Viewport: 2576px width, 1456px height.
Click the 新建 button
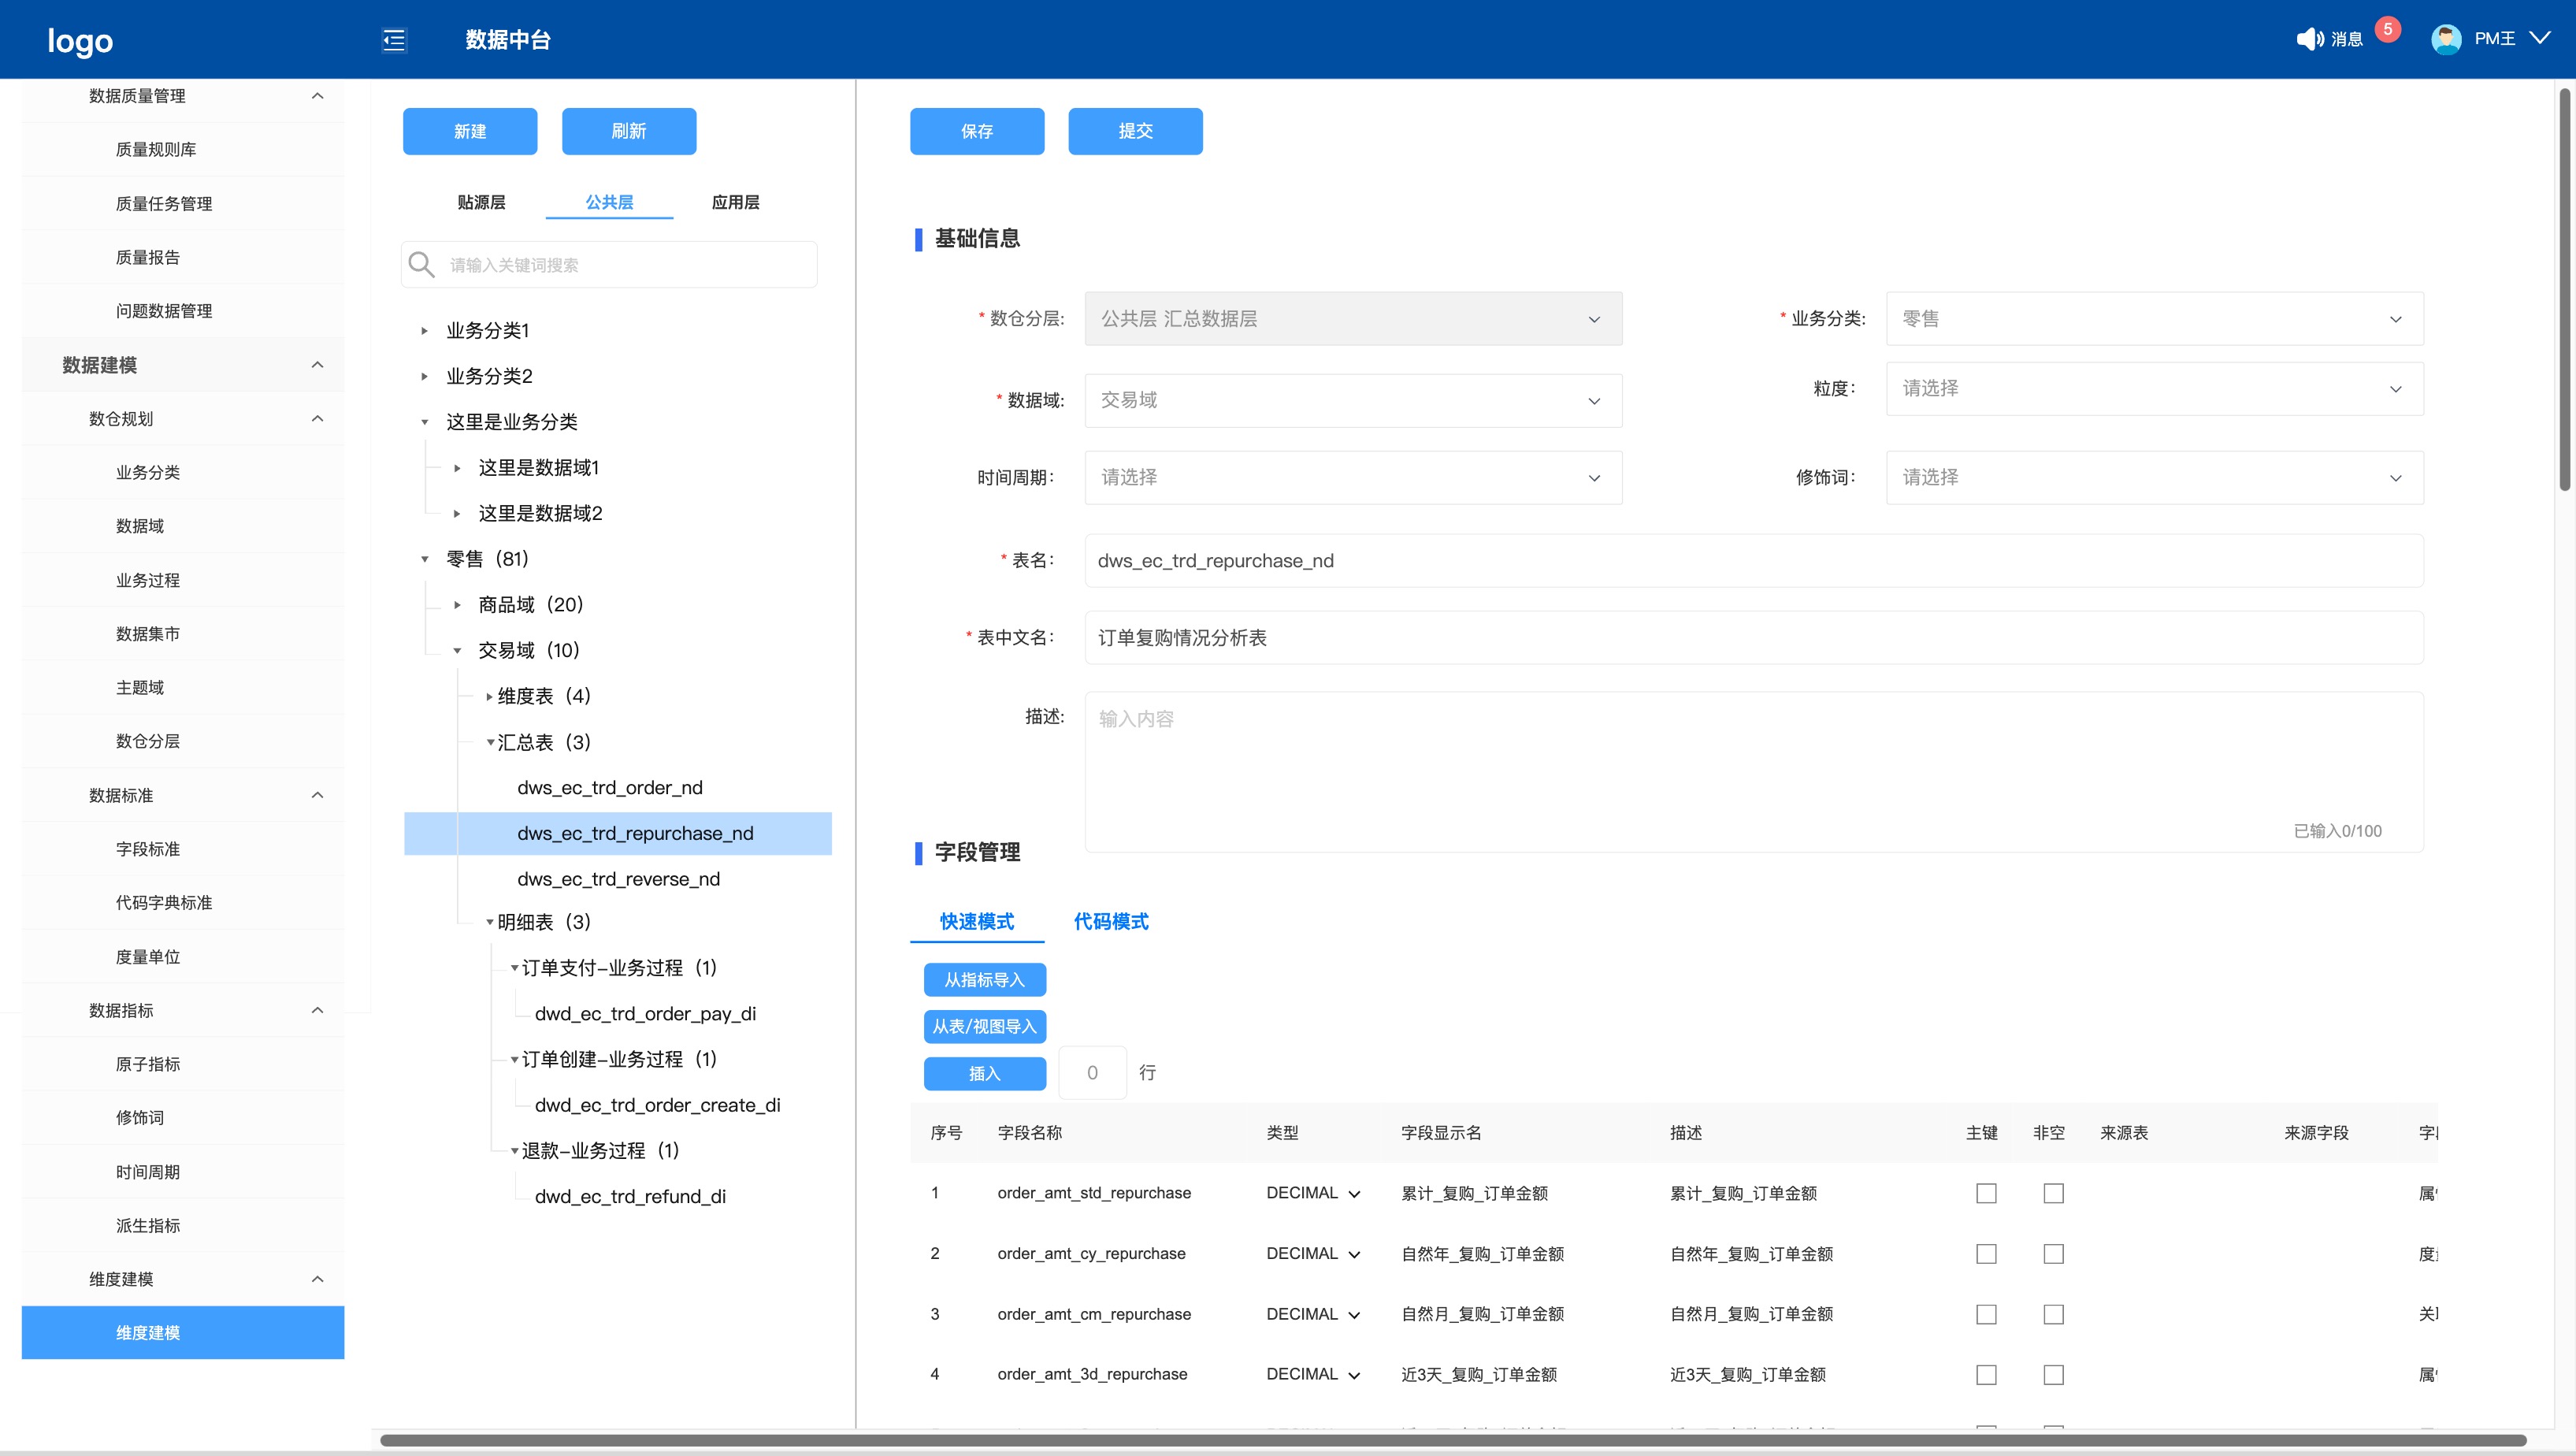click(x=470, y=131)
